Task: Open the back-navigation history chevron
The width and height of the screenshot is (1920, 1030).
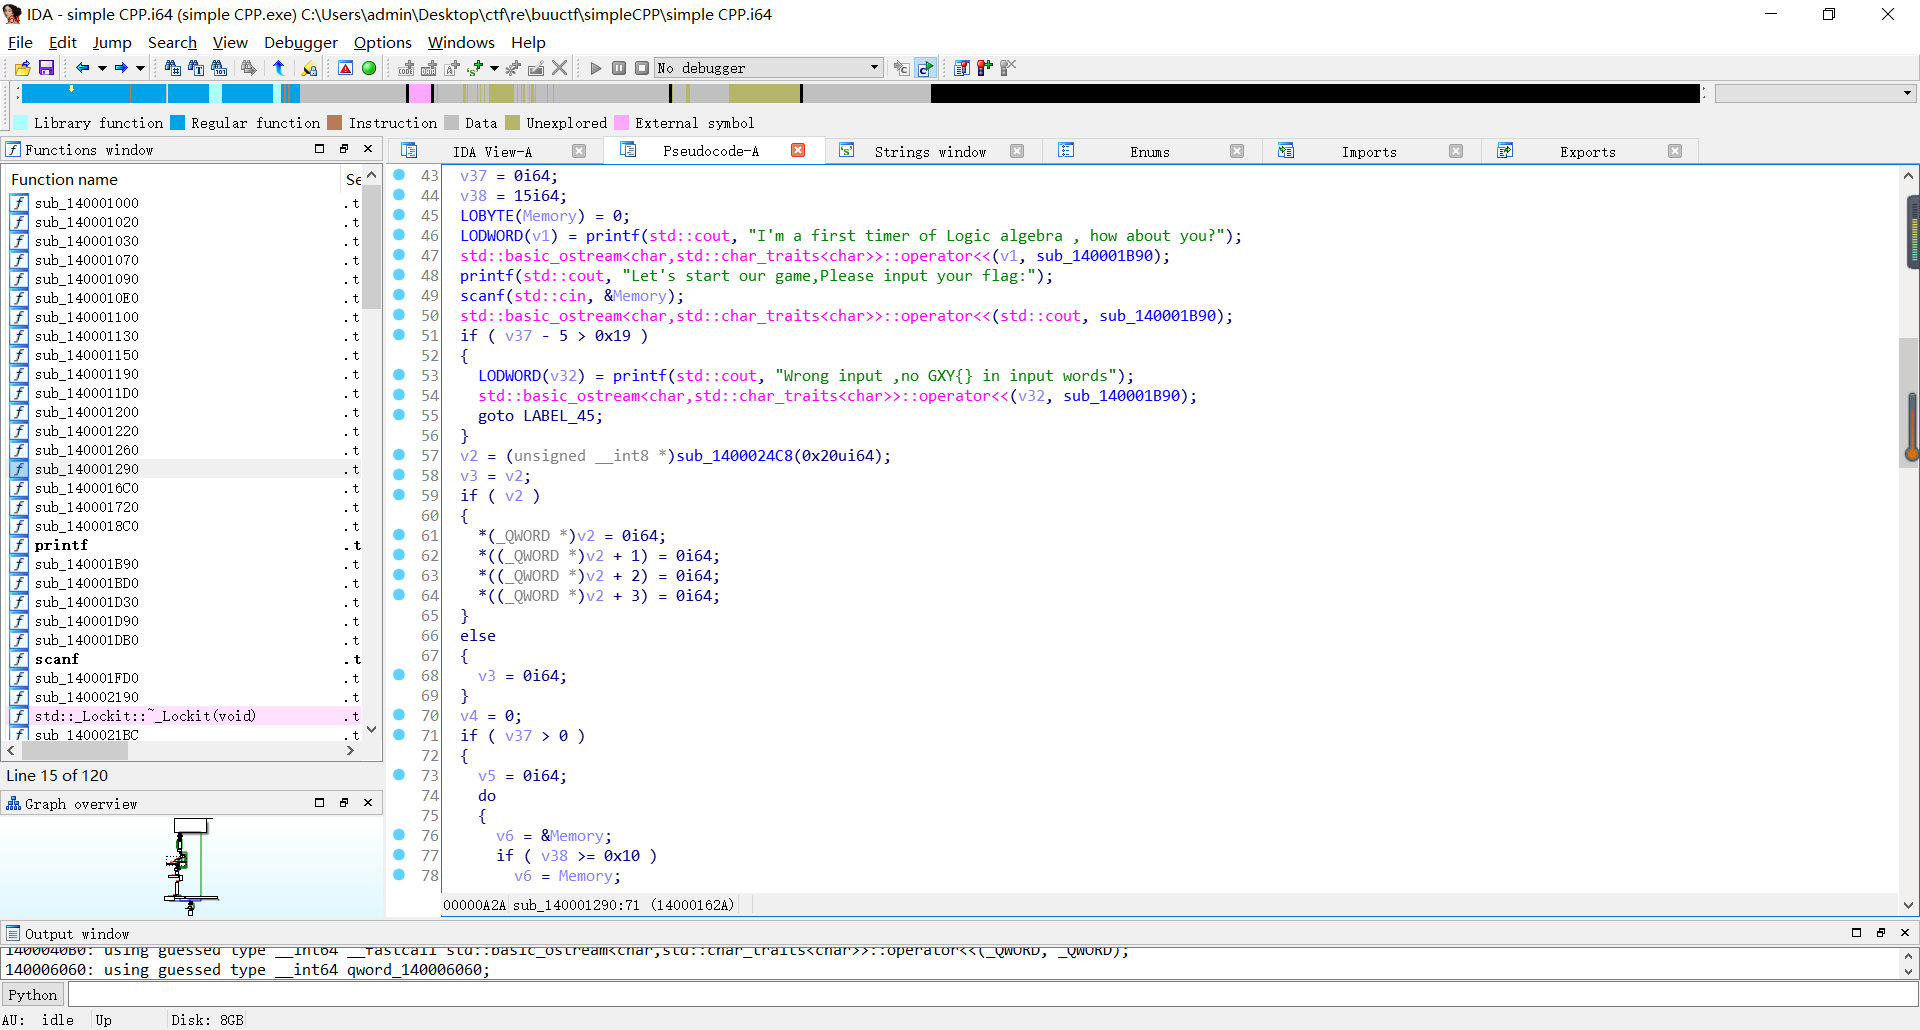Action: [104, 68]
